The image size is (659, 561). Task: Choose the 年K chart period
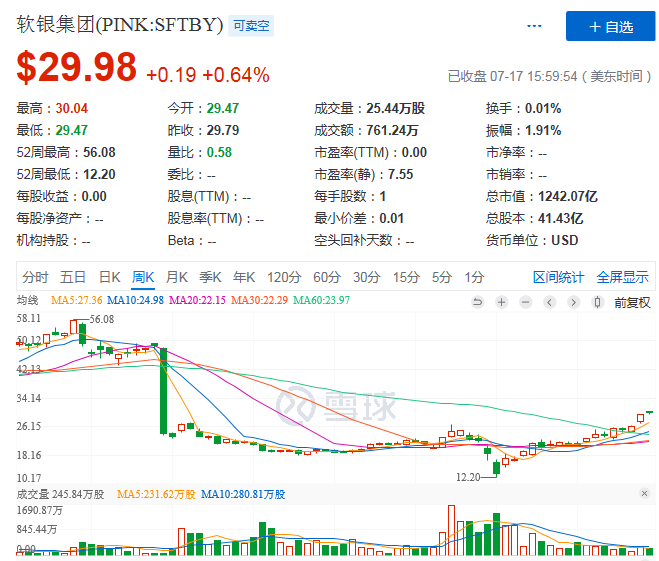click(x=244, y=277)
